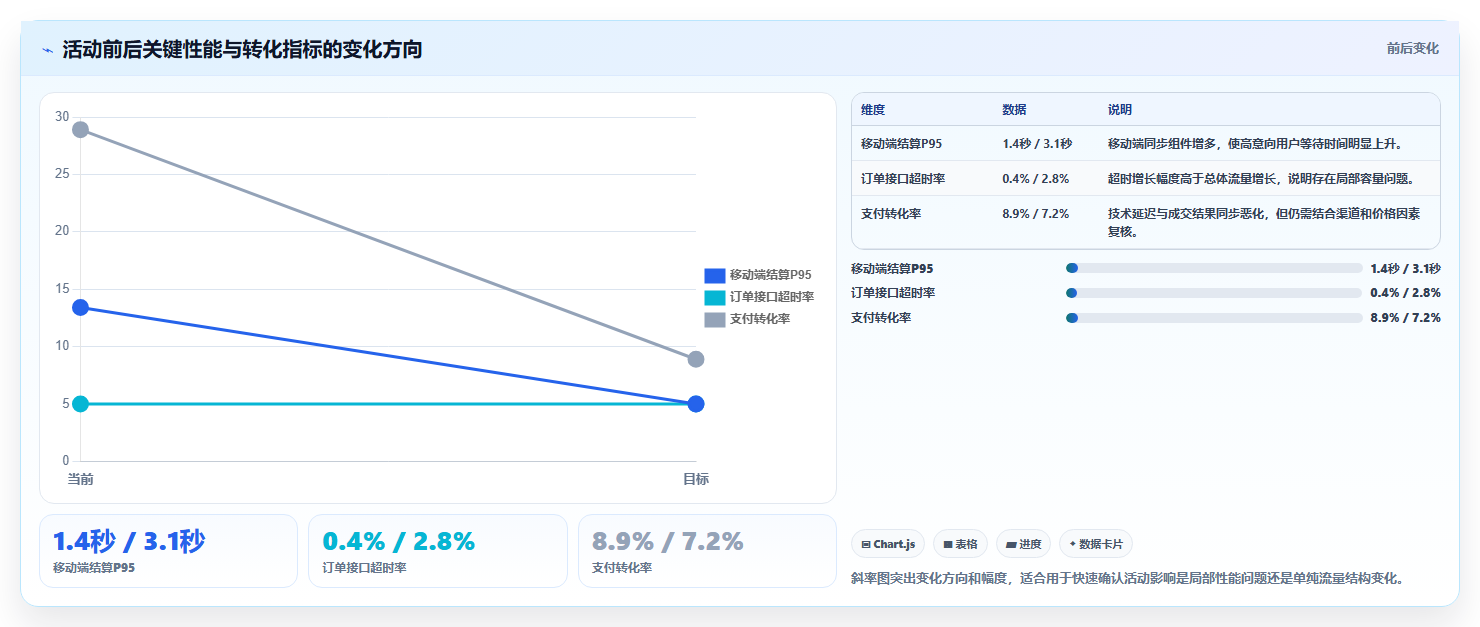
Task: Select the 数据卡片 chip
Action: click(1095, 544)
